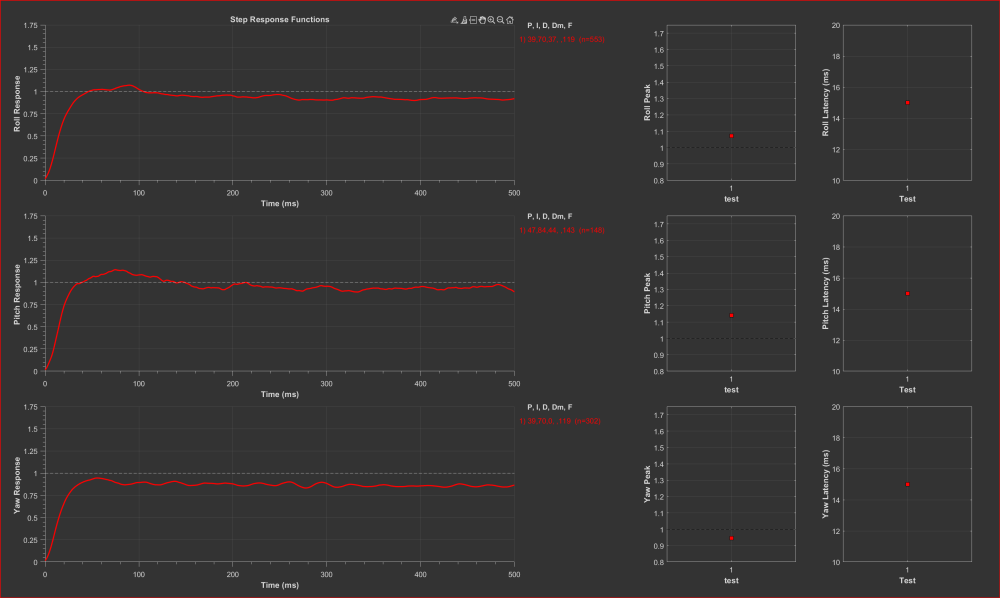
Task: Click the Yaw Latency data point
Action: pyautogui.click(x=907, y=484)
